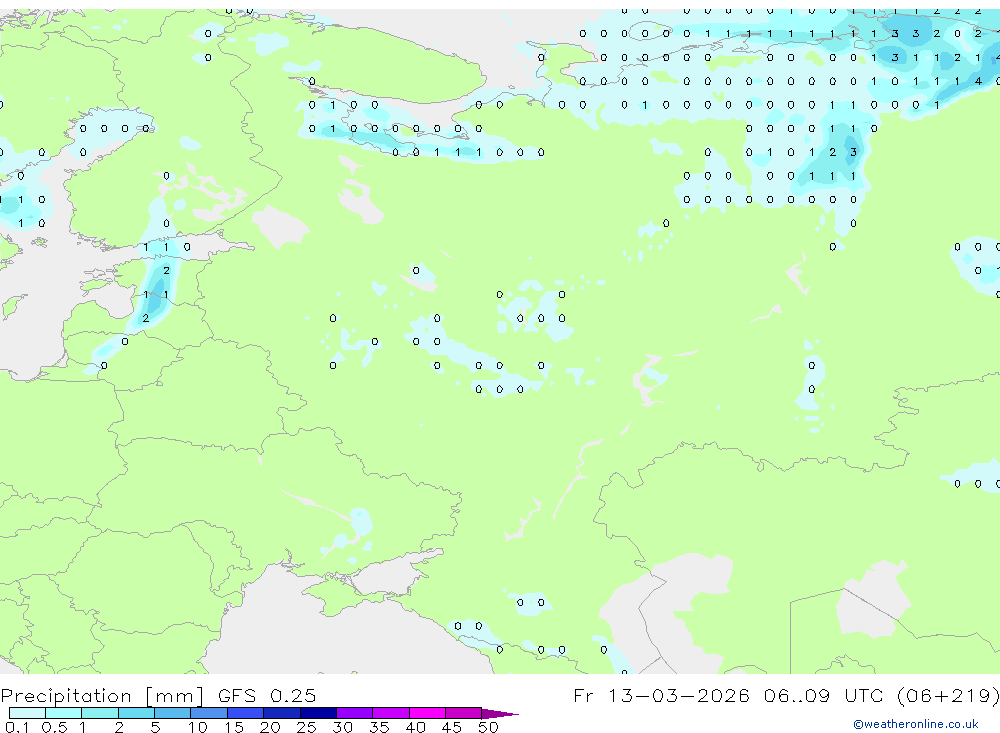
Task: Choose the 30–35 mm purple swatch
Action: pos(354,713)
